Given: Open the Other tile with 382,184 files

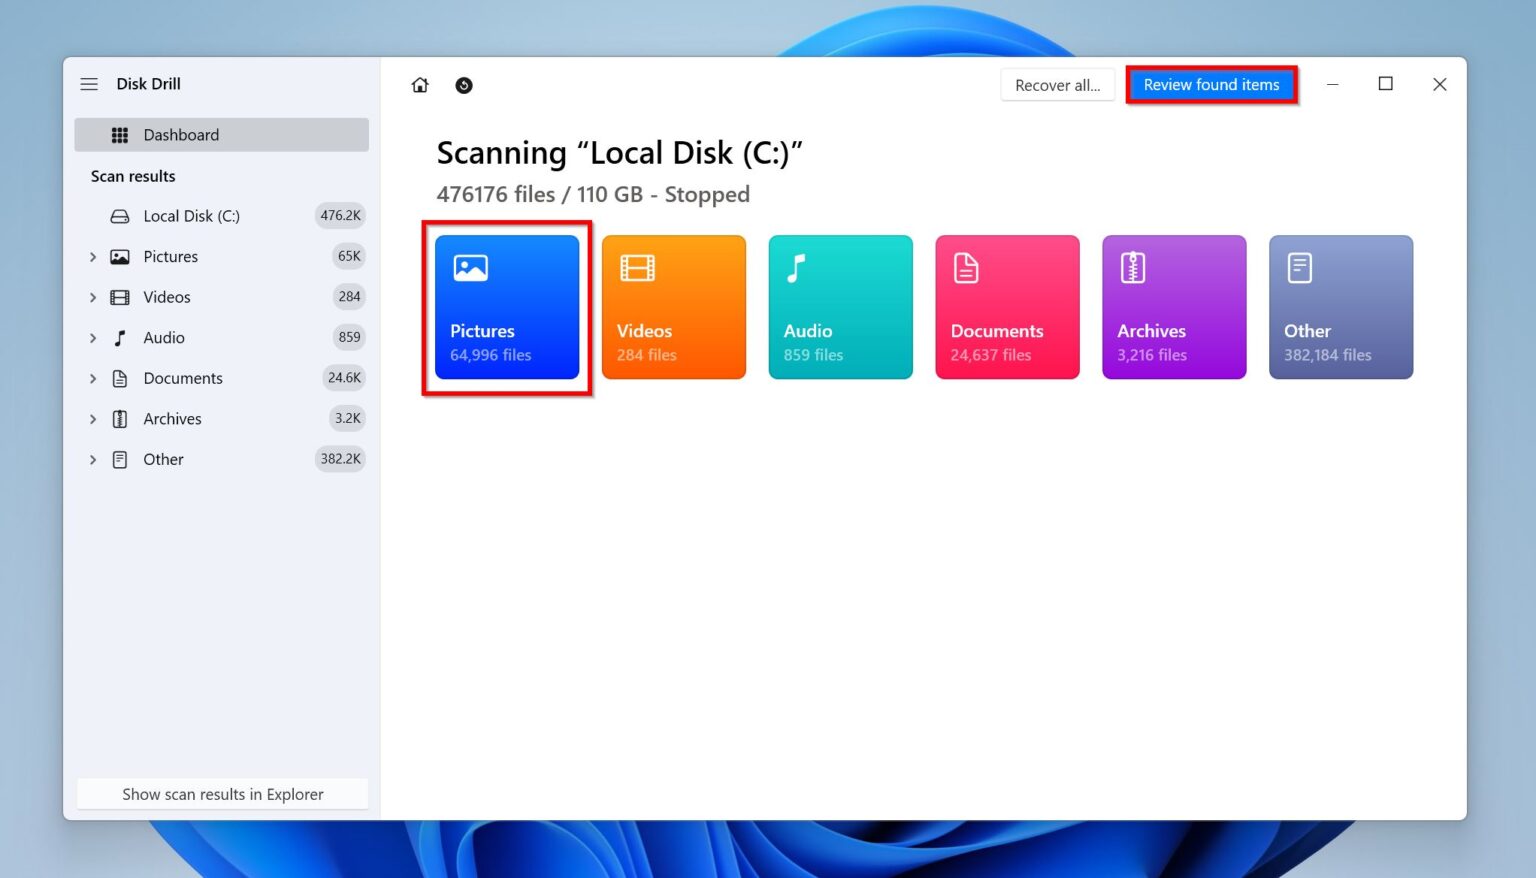Looking at the screenshot, I should [1340, 307].
